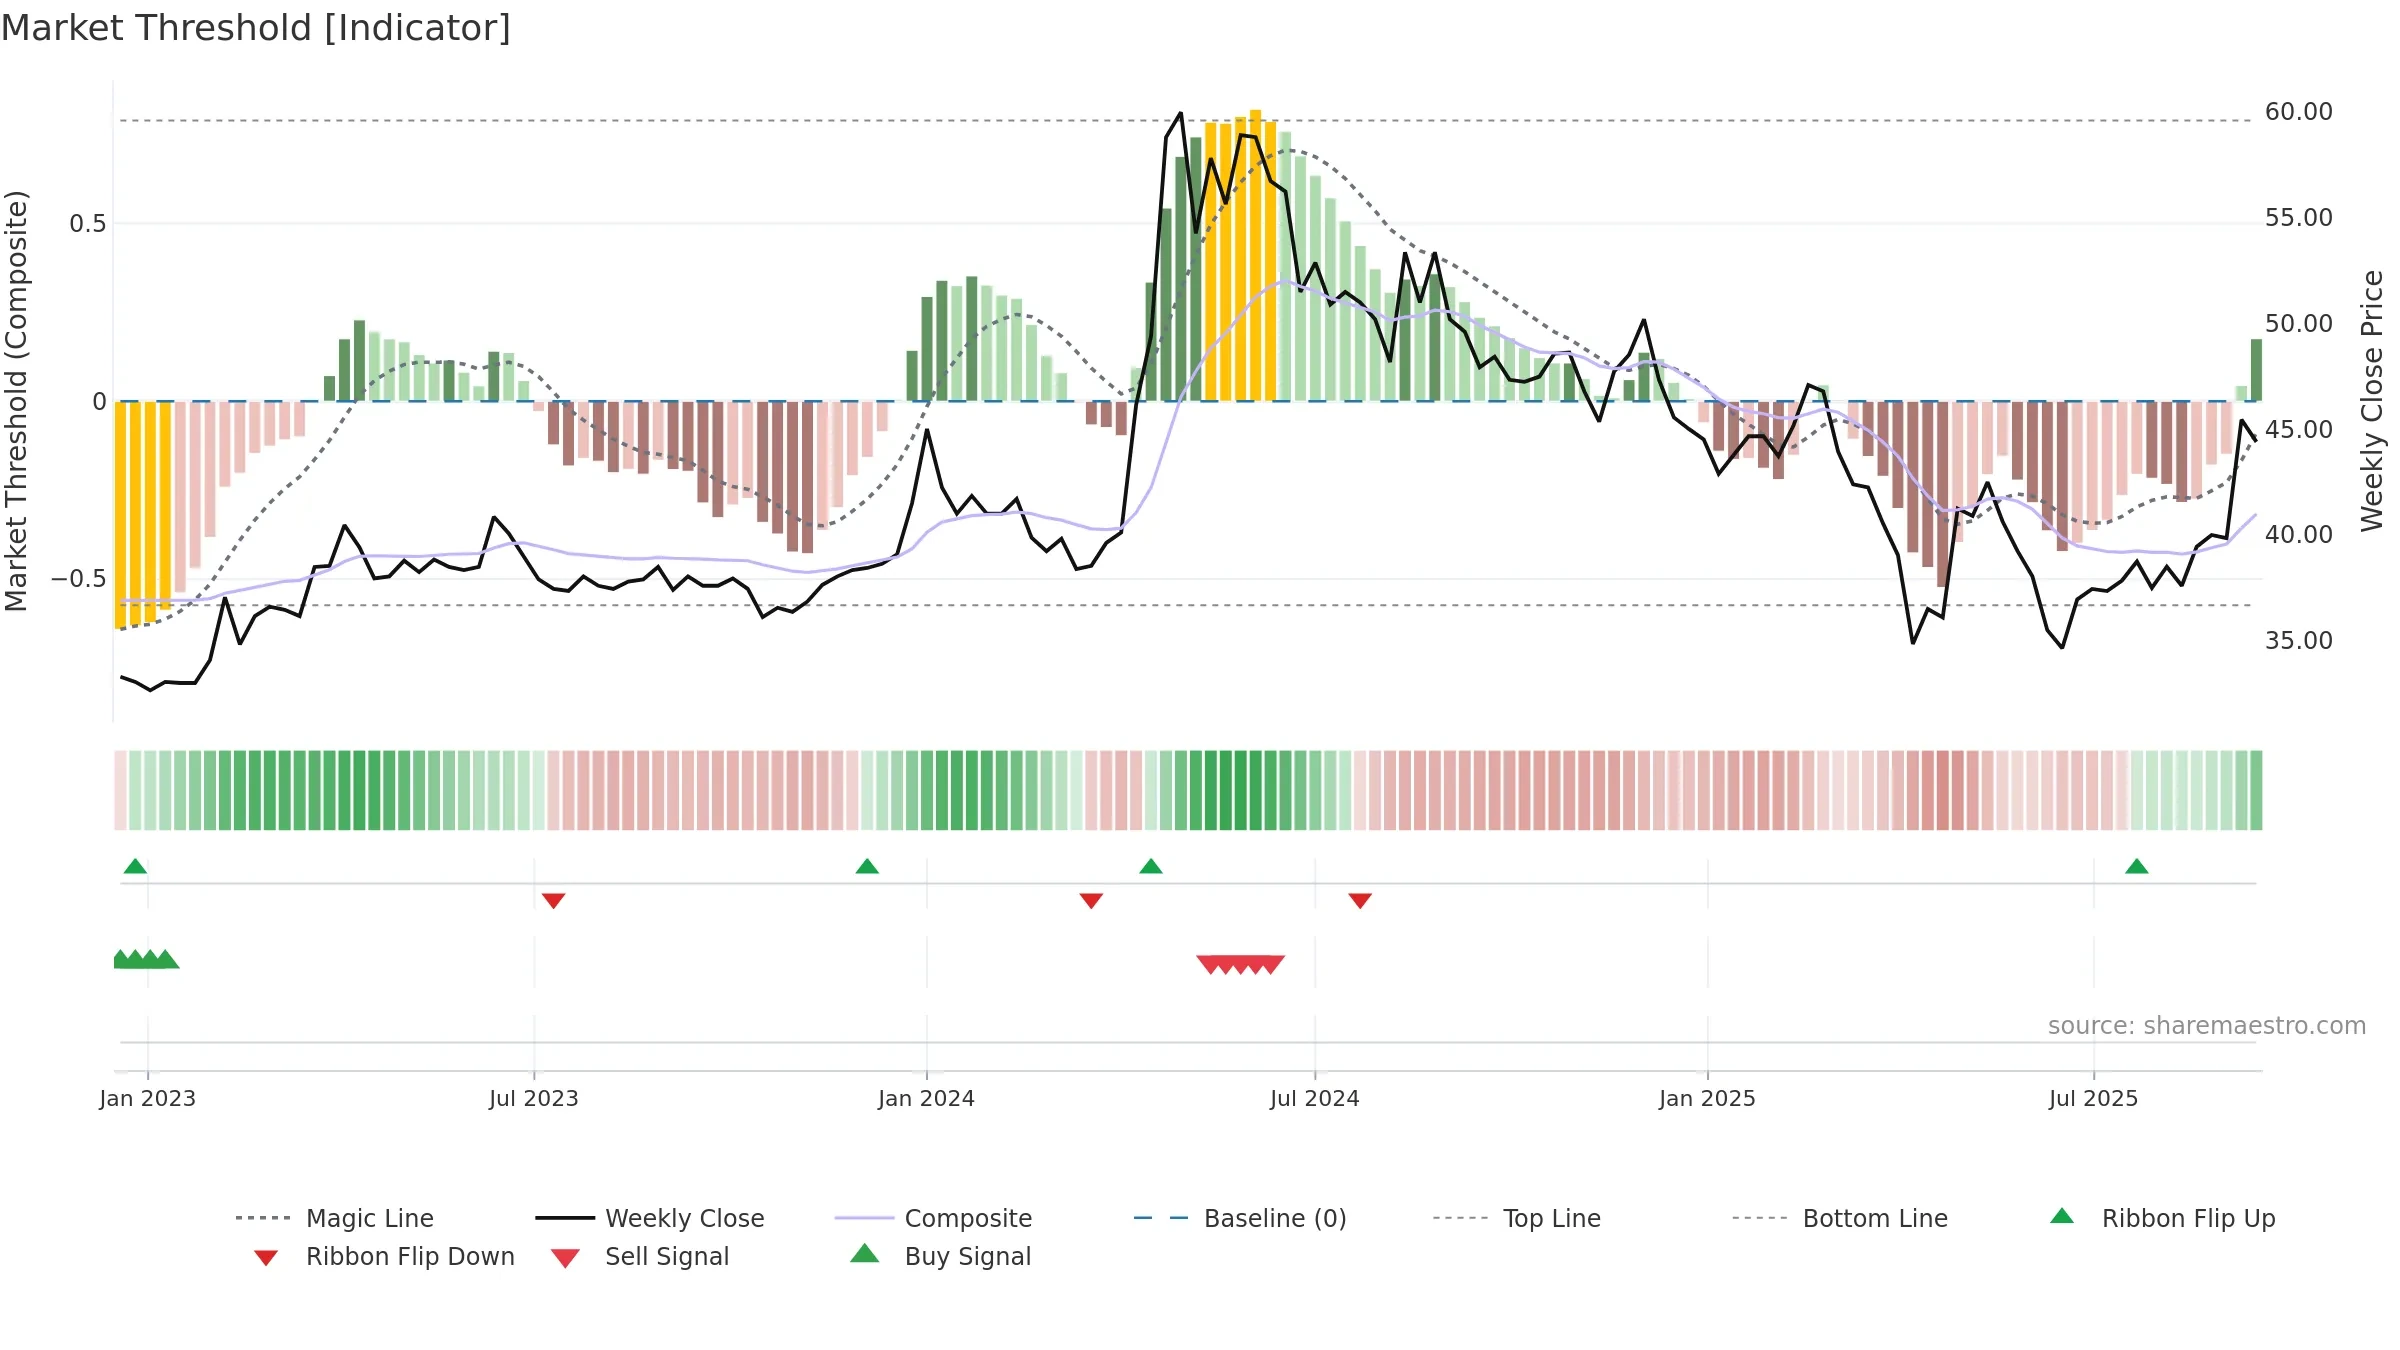Toggle the Ribbon Flip Down legend entry
2400x1350 pixels.
383,1256
